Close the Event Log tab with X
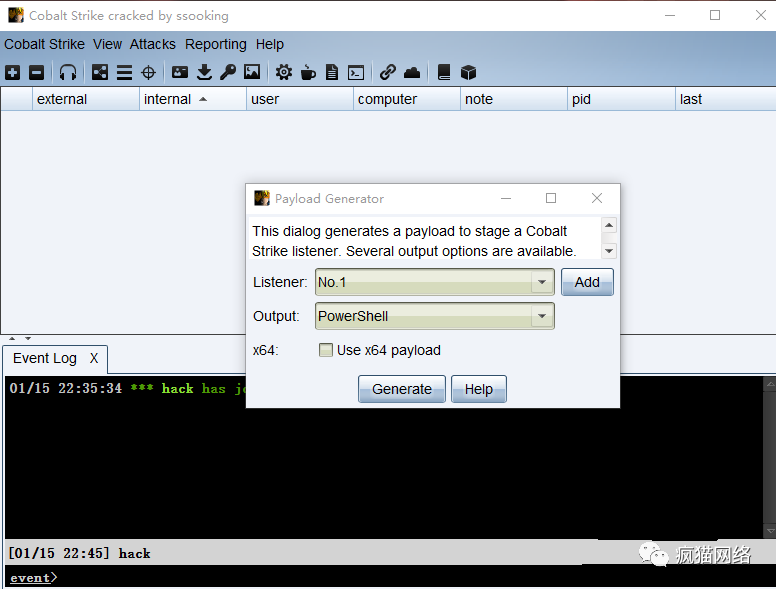Viewport: 776px width, 589px height. 94,358
